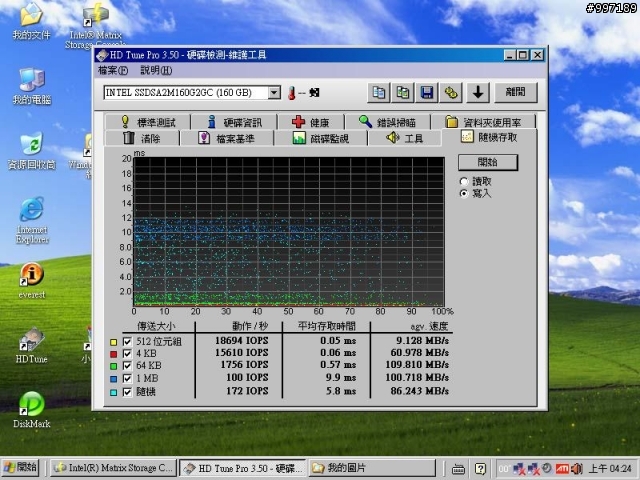Click the volume speaker tray icon
This screenshot has height=480, width=640.
tap(576, 469)
